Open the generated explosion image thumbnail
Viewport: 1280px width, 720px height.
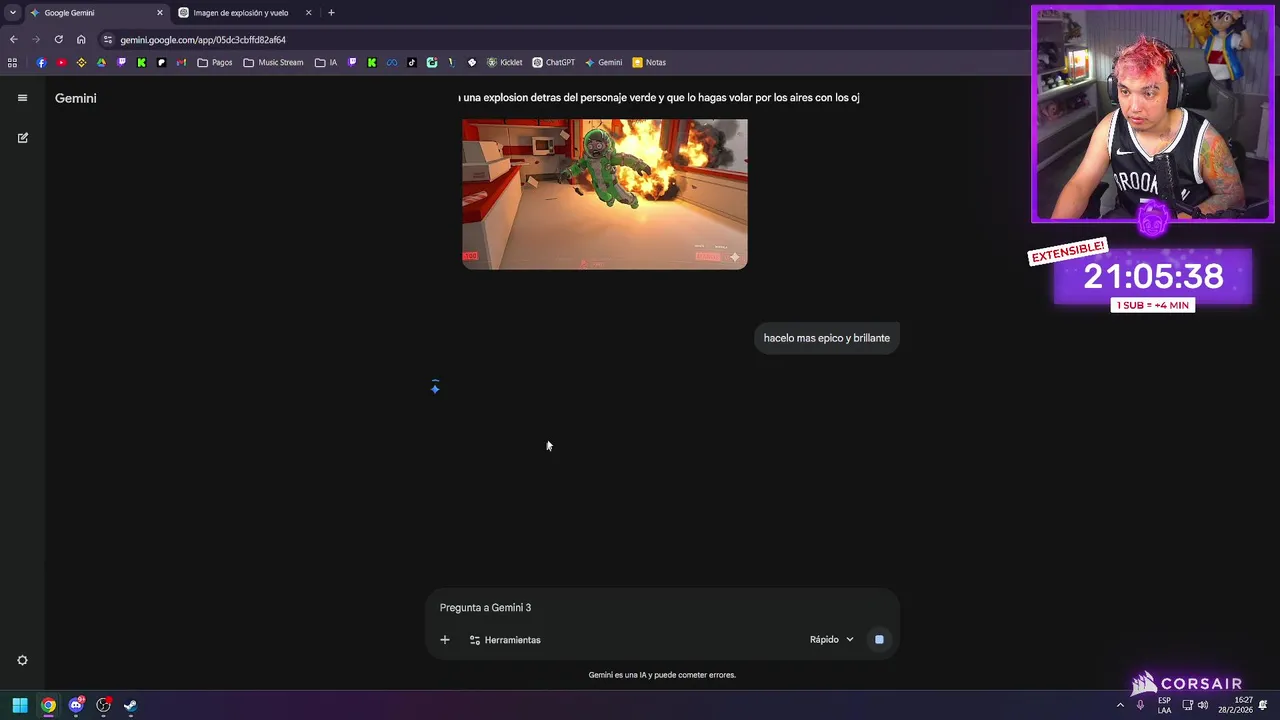pyautogui.click(x=604, y=194)
